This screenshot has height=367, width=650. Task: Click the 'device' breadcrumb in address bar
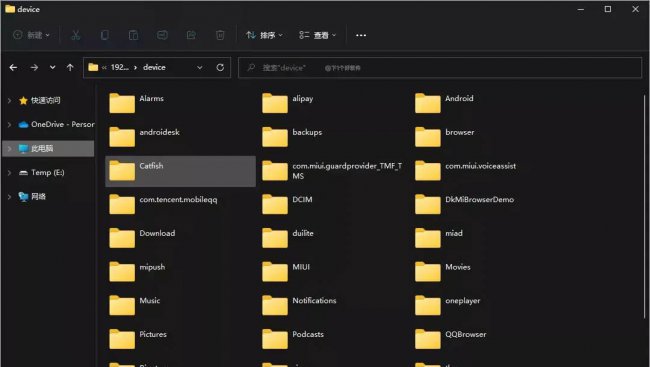click(x=154, y=67)
